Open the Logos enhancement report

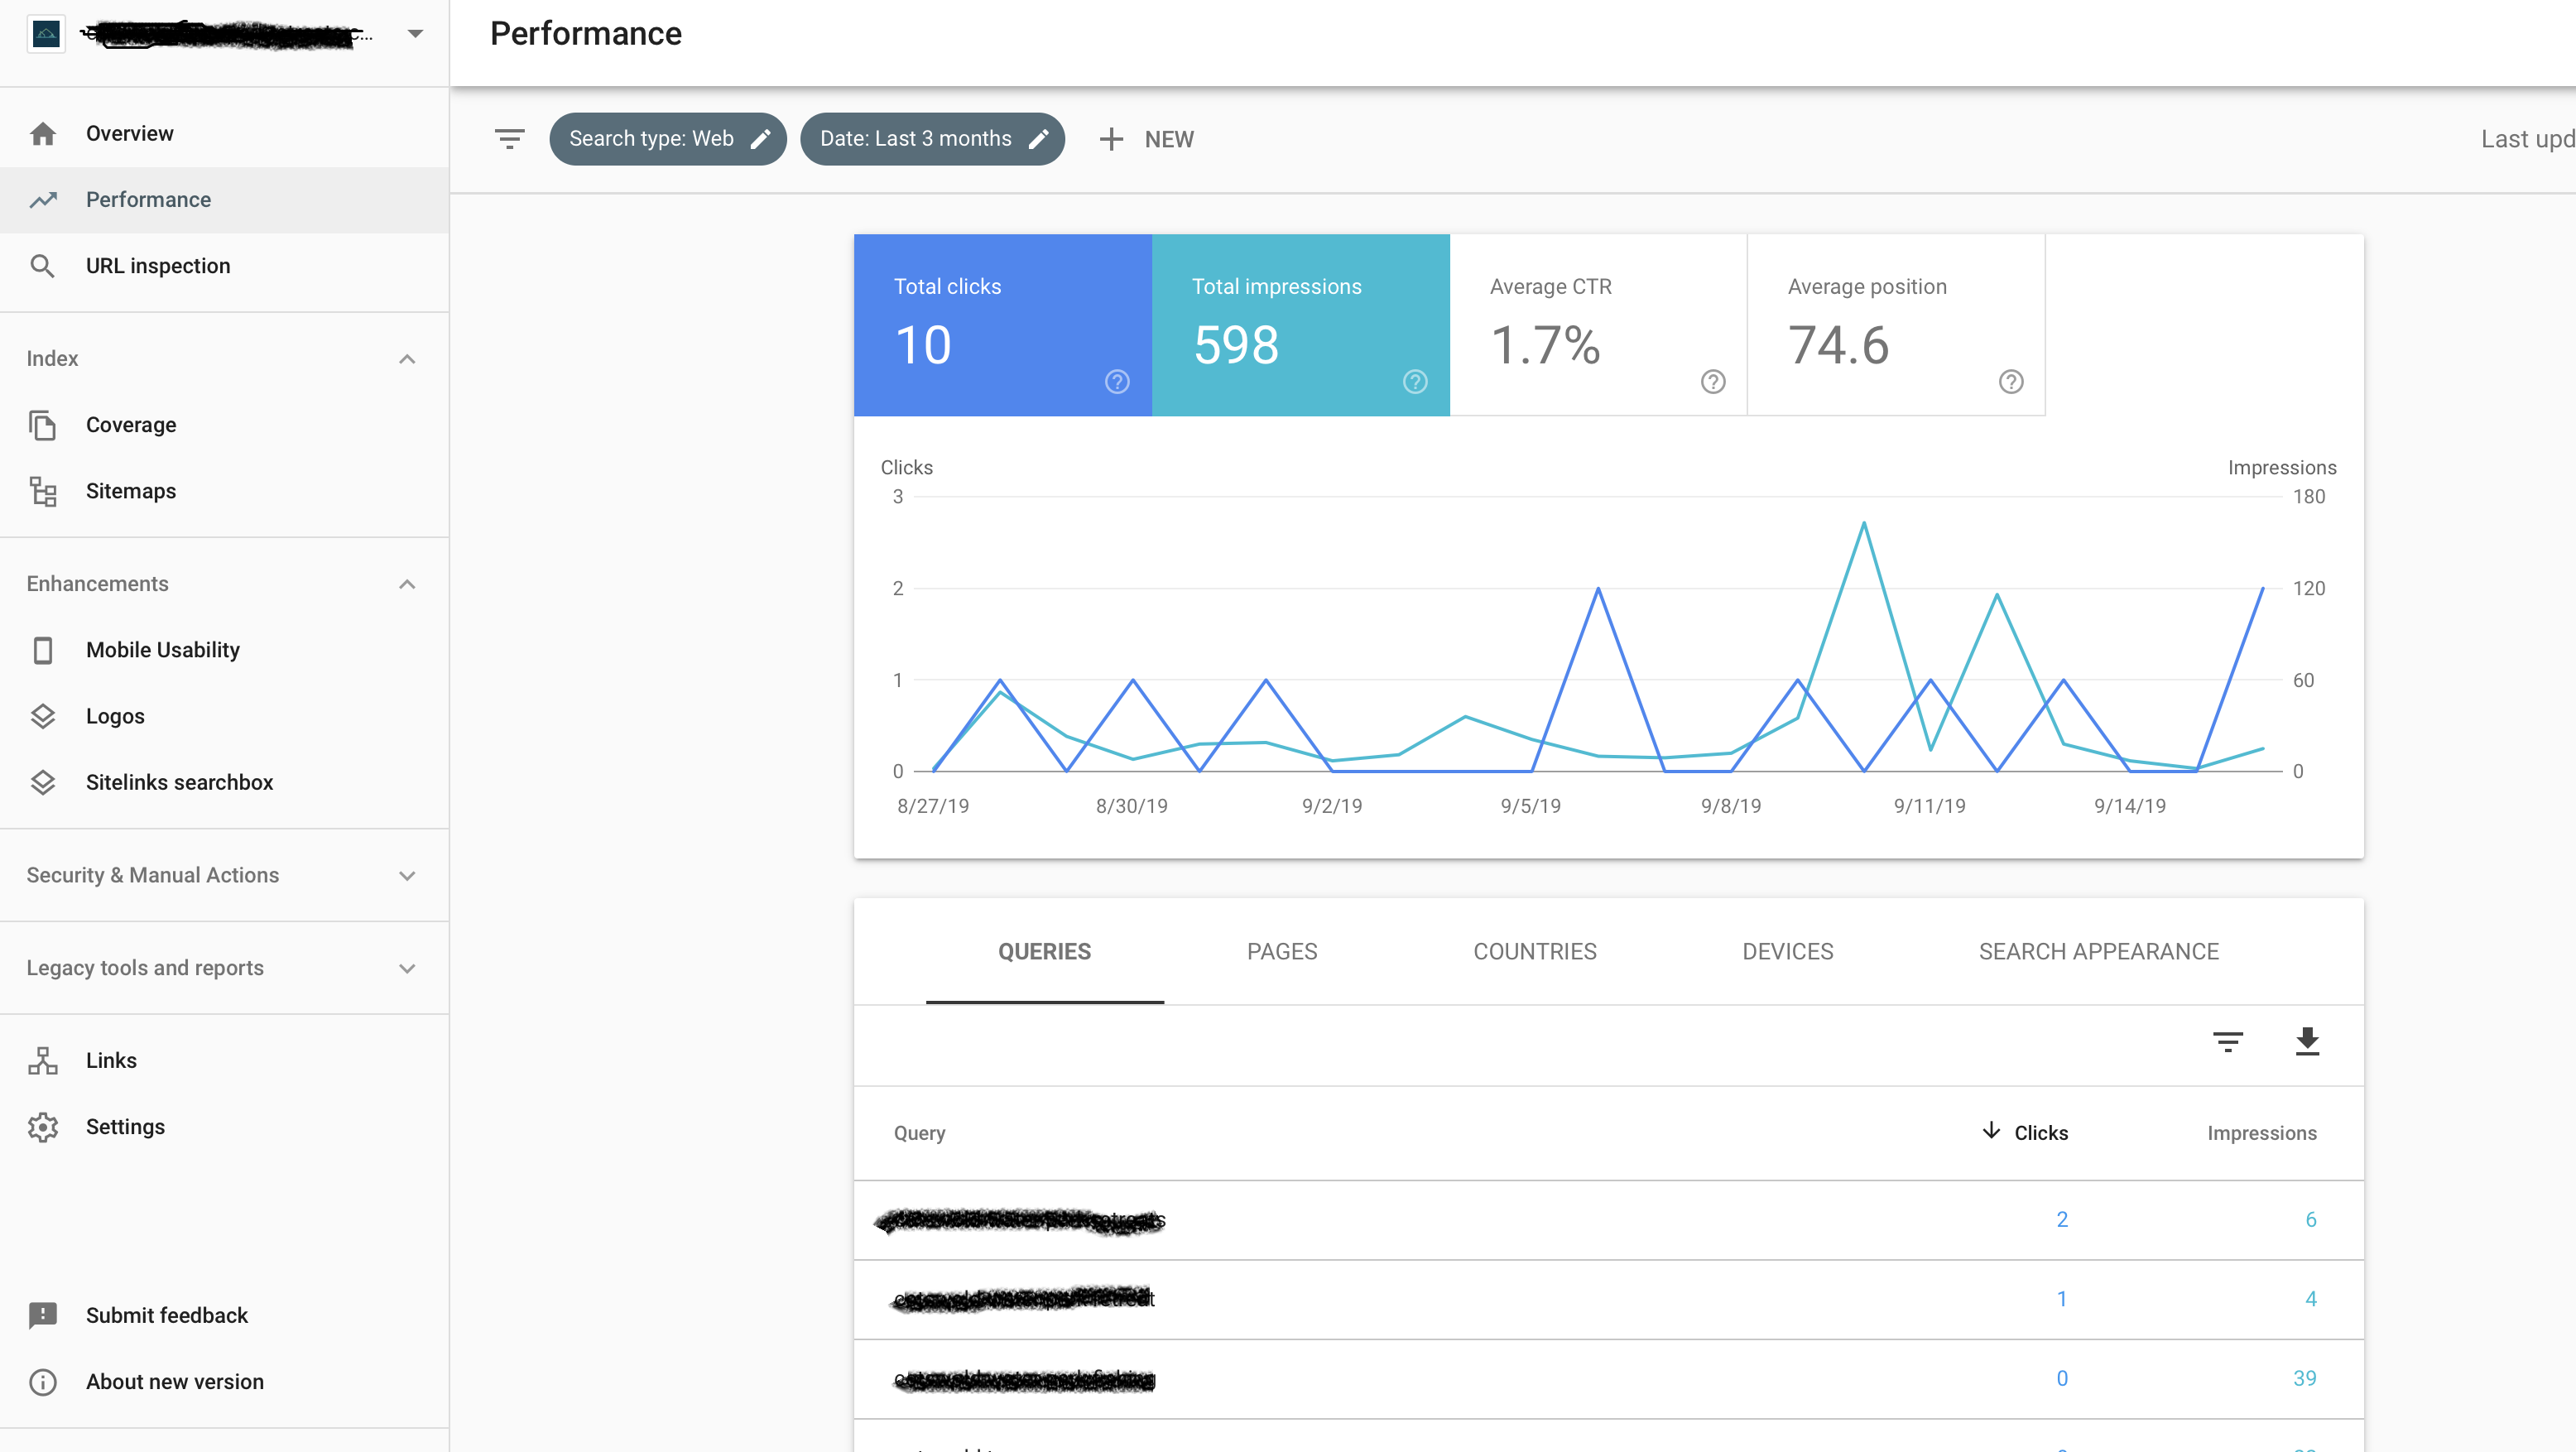(114, 715)
